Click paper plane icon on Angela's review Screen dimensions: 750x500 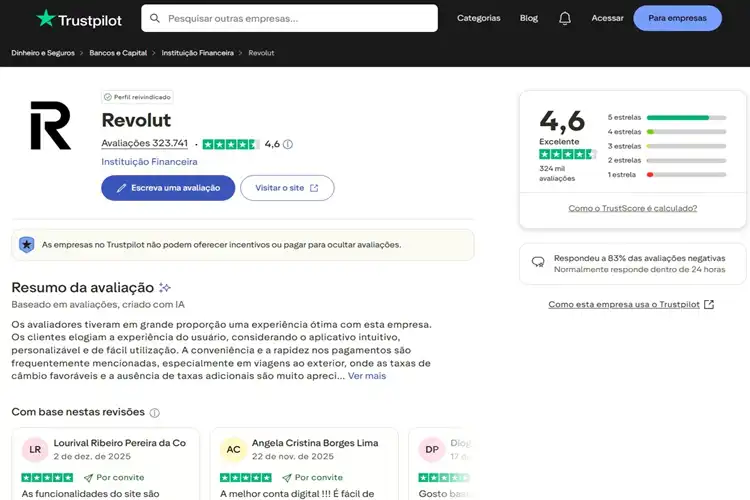(287, 478)
